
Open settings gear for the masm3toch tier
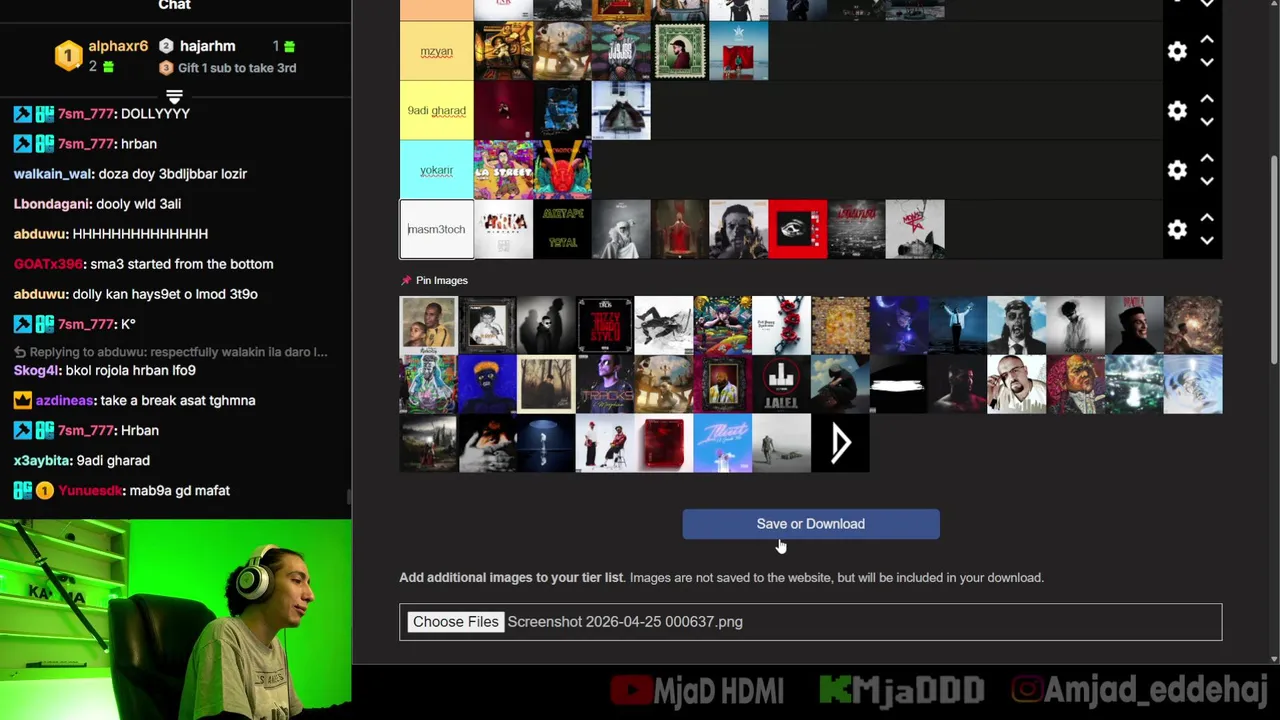point(1177,229)
